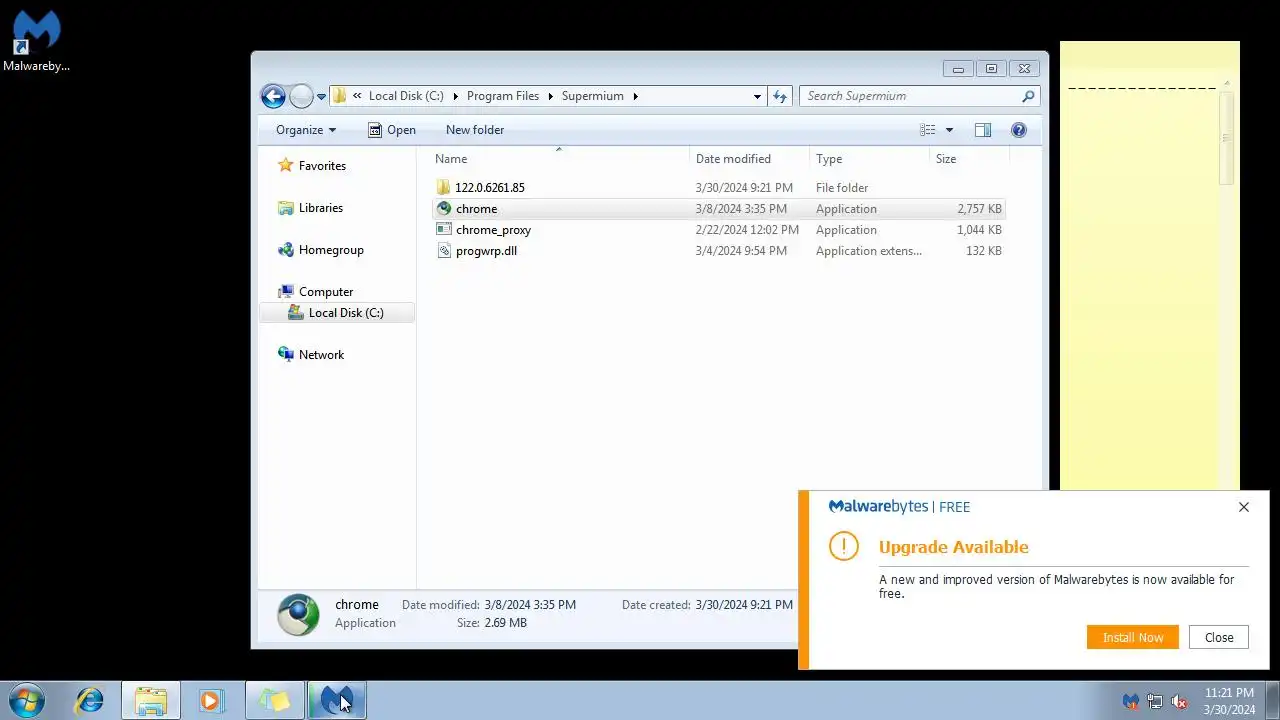Screen dimensions: 1280x720
Task: Click chrome thumbnail in details pane
Action: [298, 614]
